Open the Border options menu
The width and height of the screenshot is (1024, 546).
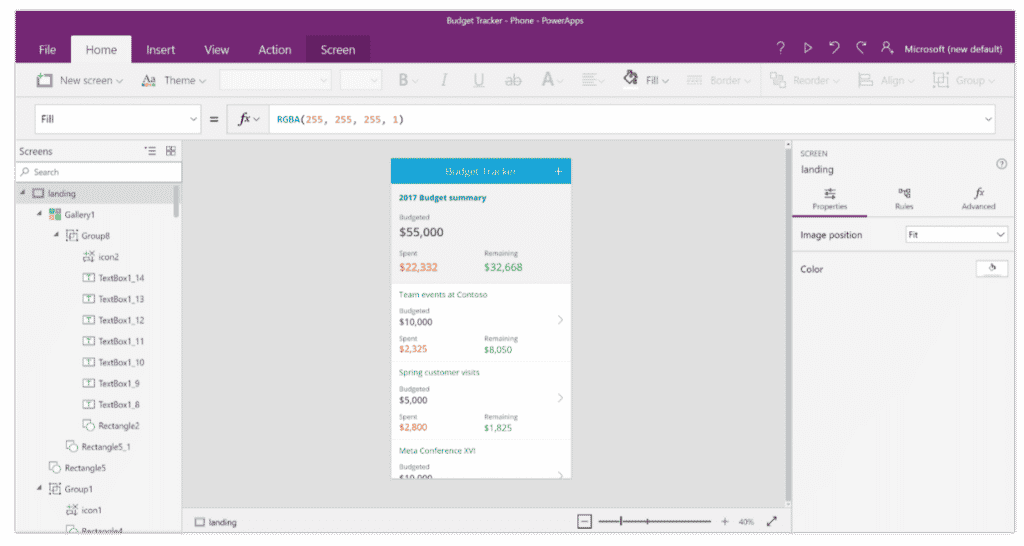pos(718,80)
